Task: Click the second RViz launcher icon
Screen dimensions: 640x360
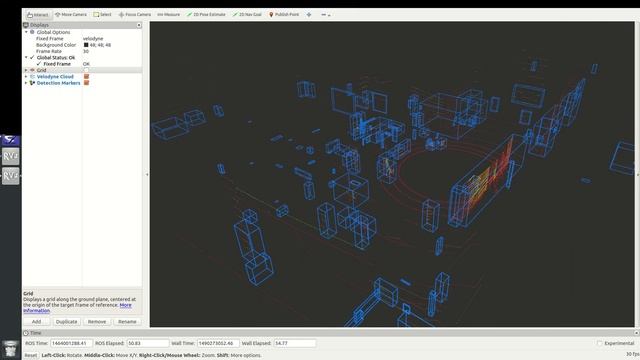Action: pos(11,176)
